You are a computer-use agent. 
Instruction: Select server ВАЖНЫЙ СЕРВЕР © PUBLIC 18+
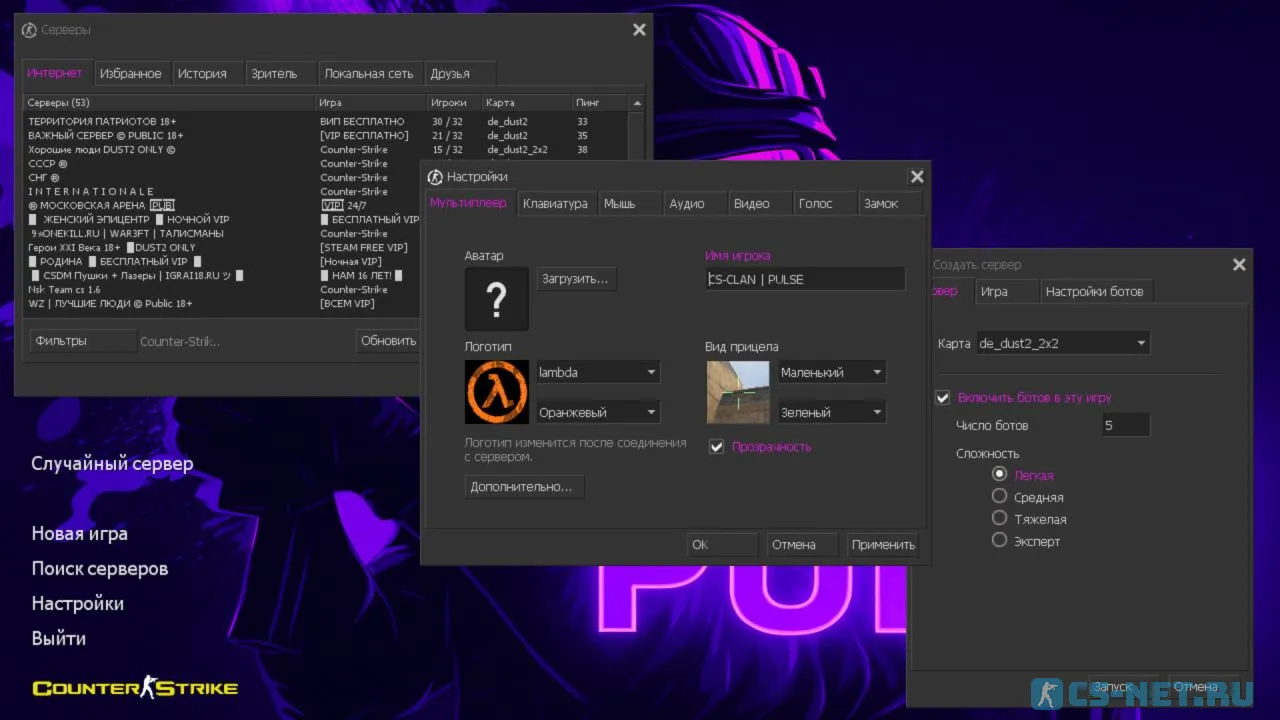click(325, 135)
